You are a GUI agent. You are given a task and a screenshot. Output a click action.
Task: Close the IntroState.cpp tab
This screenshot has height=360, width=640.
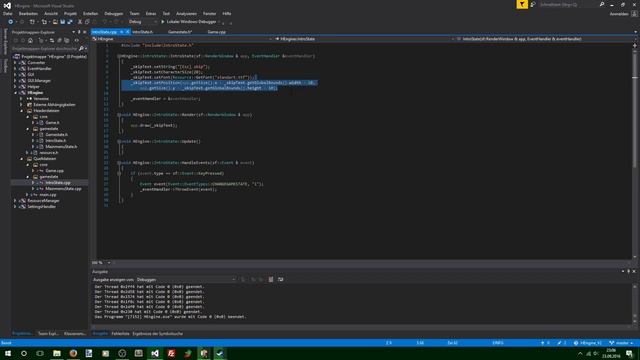[x=127, y=32]
